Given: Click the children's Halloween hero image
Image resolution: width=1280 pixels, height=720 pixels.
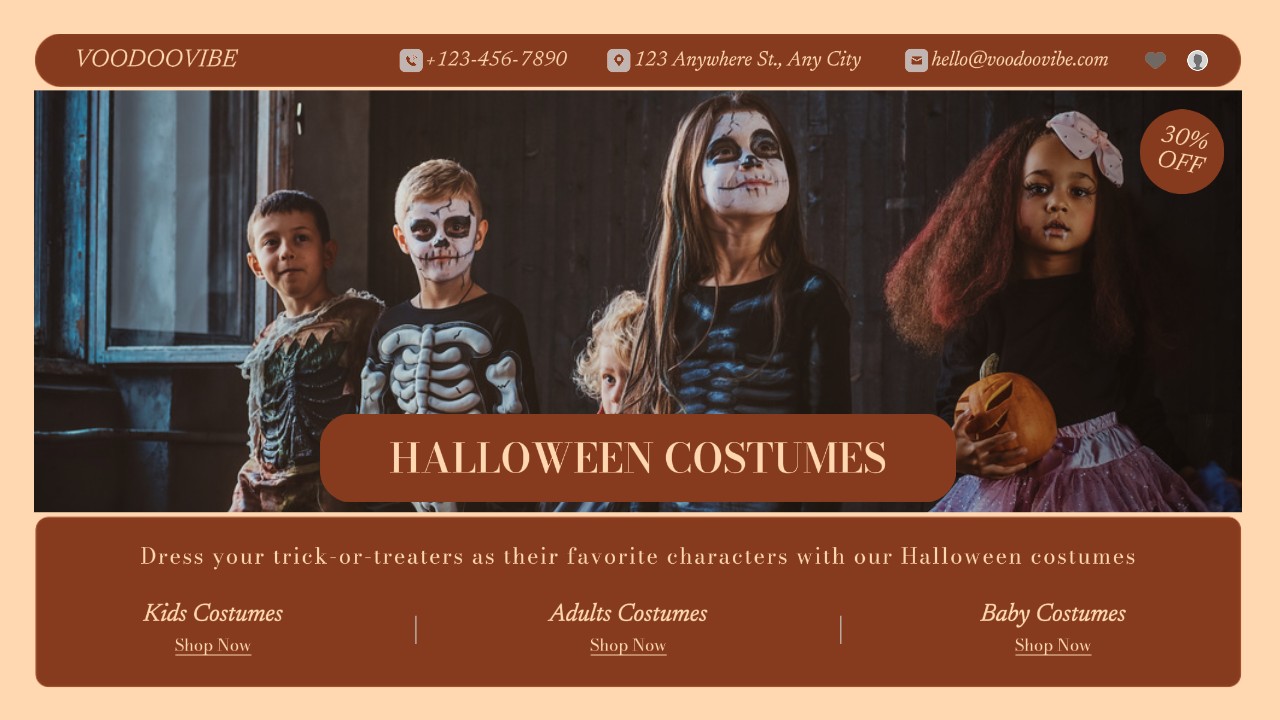Looking at the screenshot, I should (638, 301).
